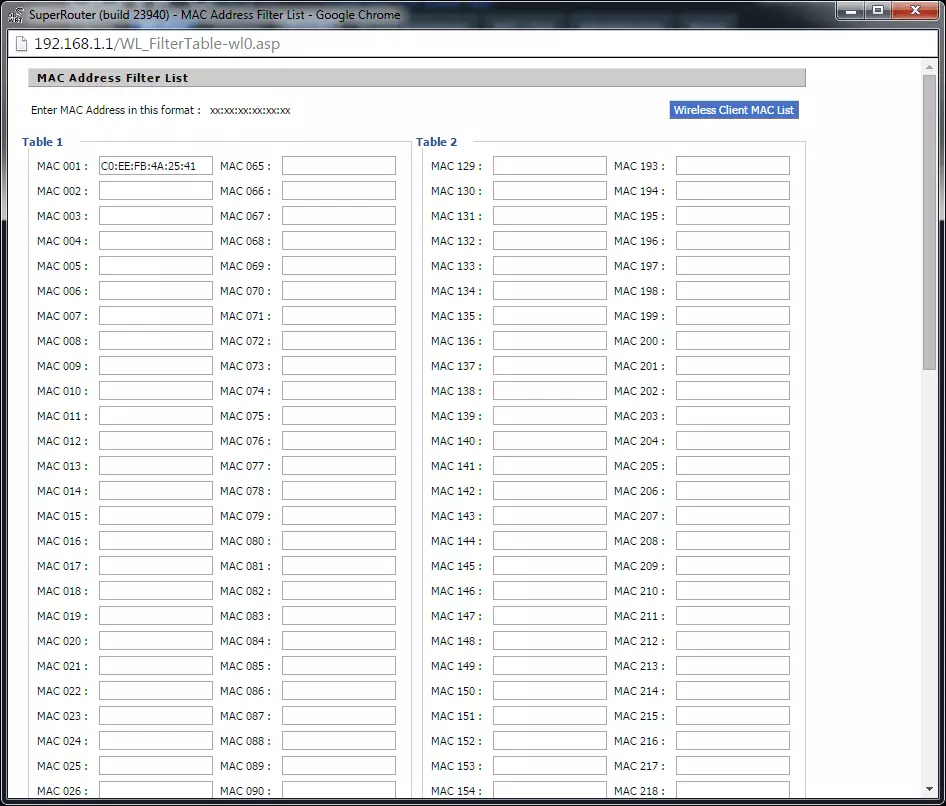Click the empty MAC 002 input field
Viewport: 946px width, 806px height.
[155, 190]
